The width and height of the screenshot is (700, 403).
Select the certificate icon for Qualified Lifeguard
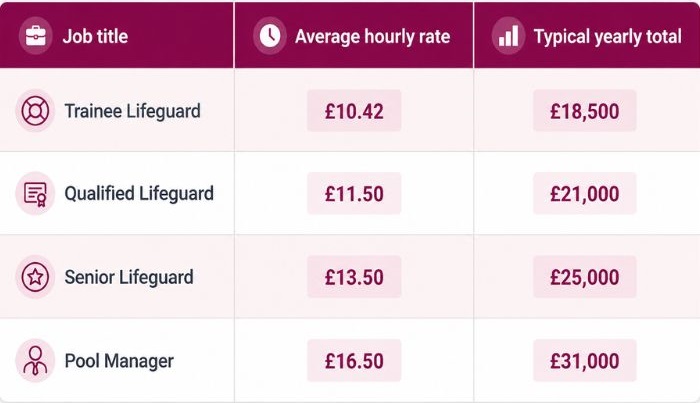click(x=35, y=194)
